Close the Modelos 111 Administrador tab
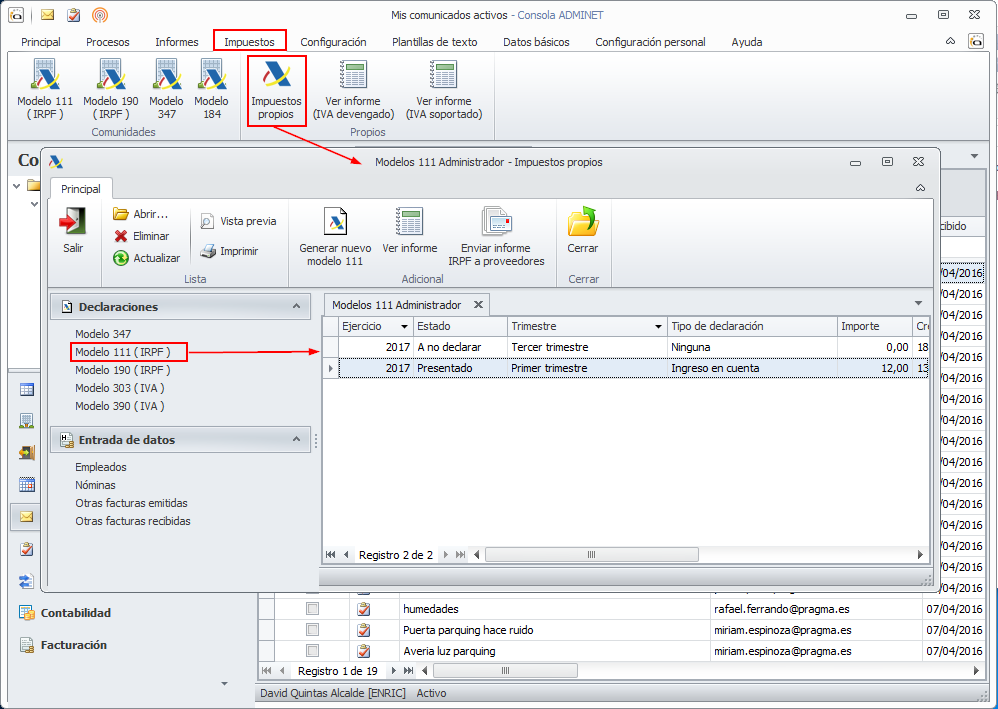Image resolution: width=998 pixels, height=709 pixels. pyautogui.click(x=478, y=305)
